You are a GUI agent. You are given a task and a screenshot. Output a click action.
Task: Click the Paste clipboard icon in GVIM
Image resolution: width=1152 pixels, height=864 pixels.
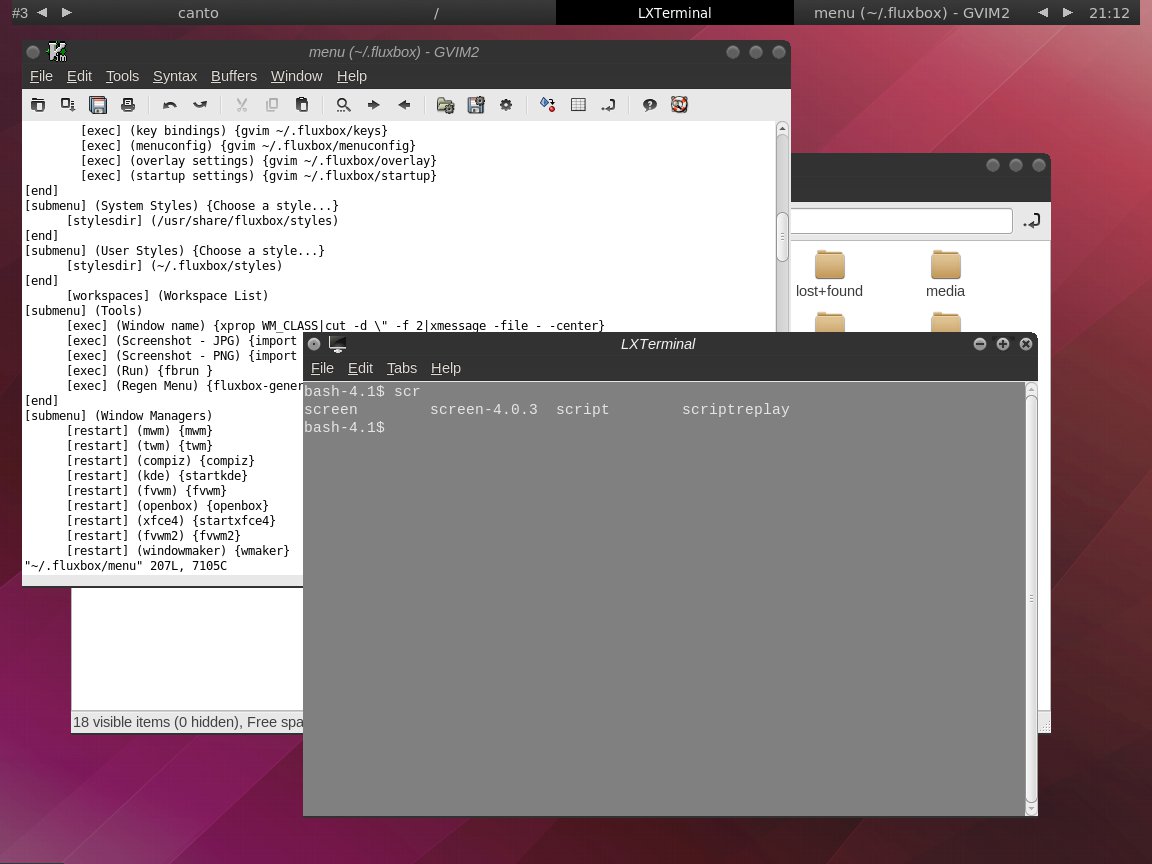[x=302, y=105]
